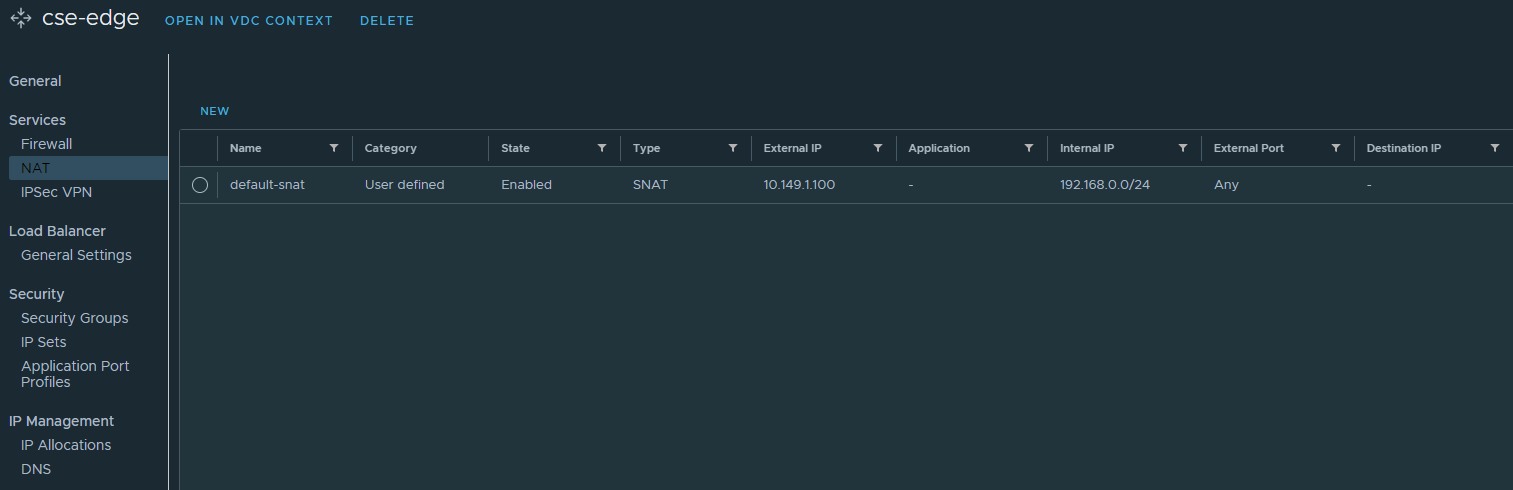Viewport: 1513px width, 490px height.
Task: Click External Port filter icon
Action: point(1336,148)
